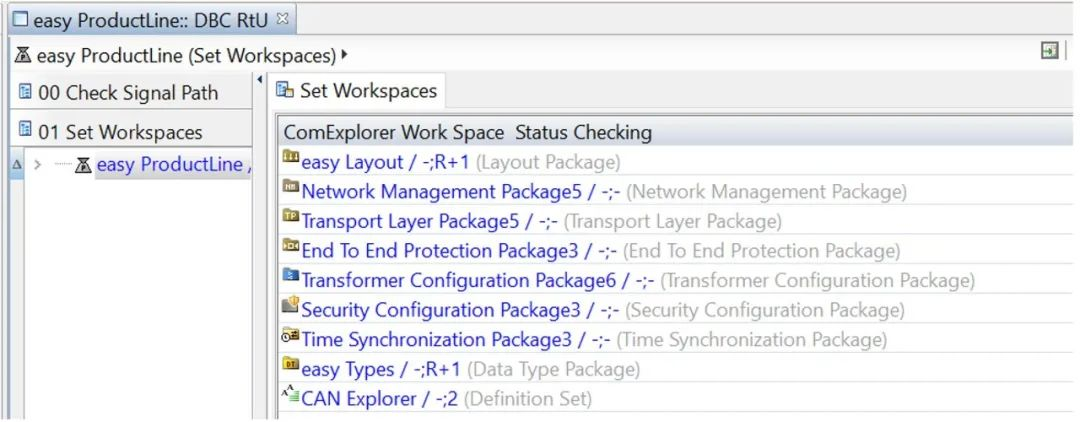This screenshot has width=1080, height=422.
Task: Click the Network Management Package5 icon
Action: pyautogui.click(x=291, y=187)
